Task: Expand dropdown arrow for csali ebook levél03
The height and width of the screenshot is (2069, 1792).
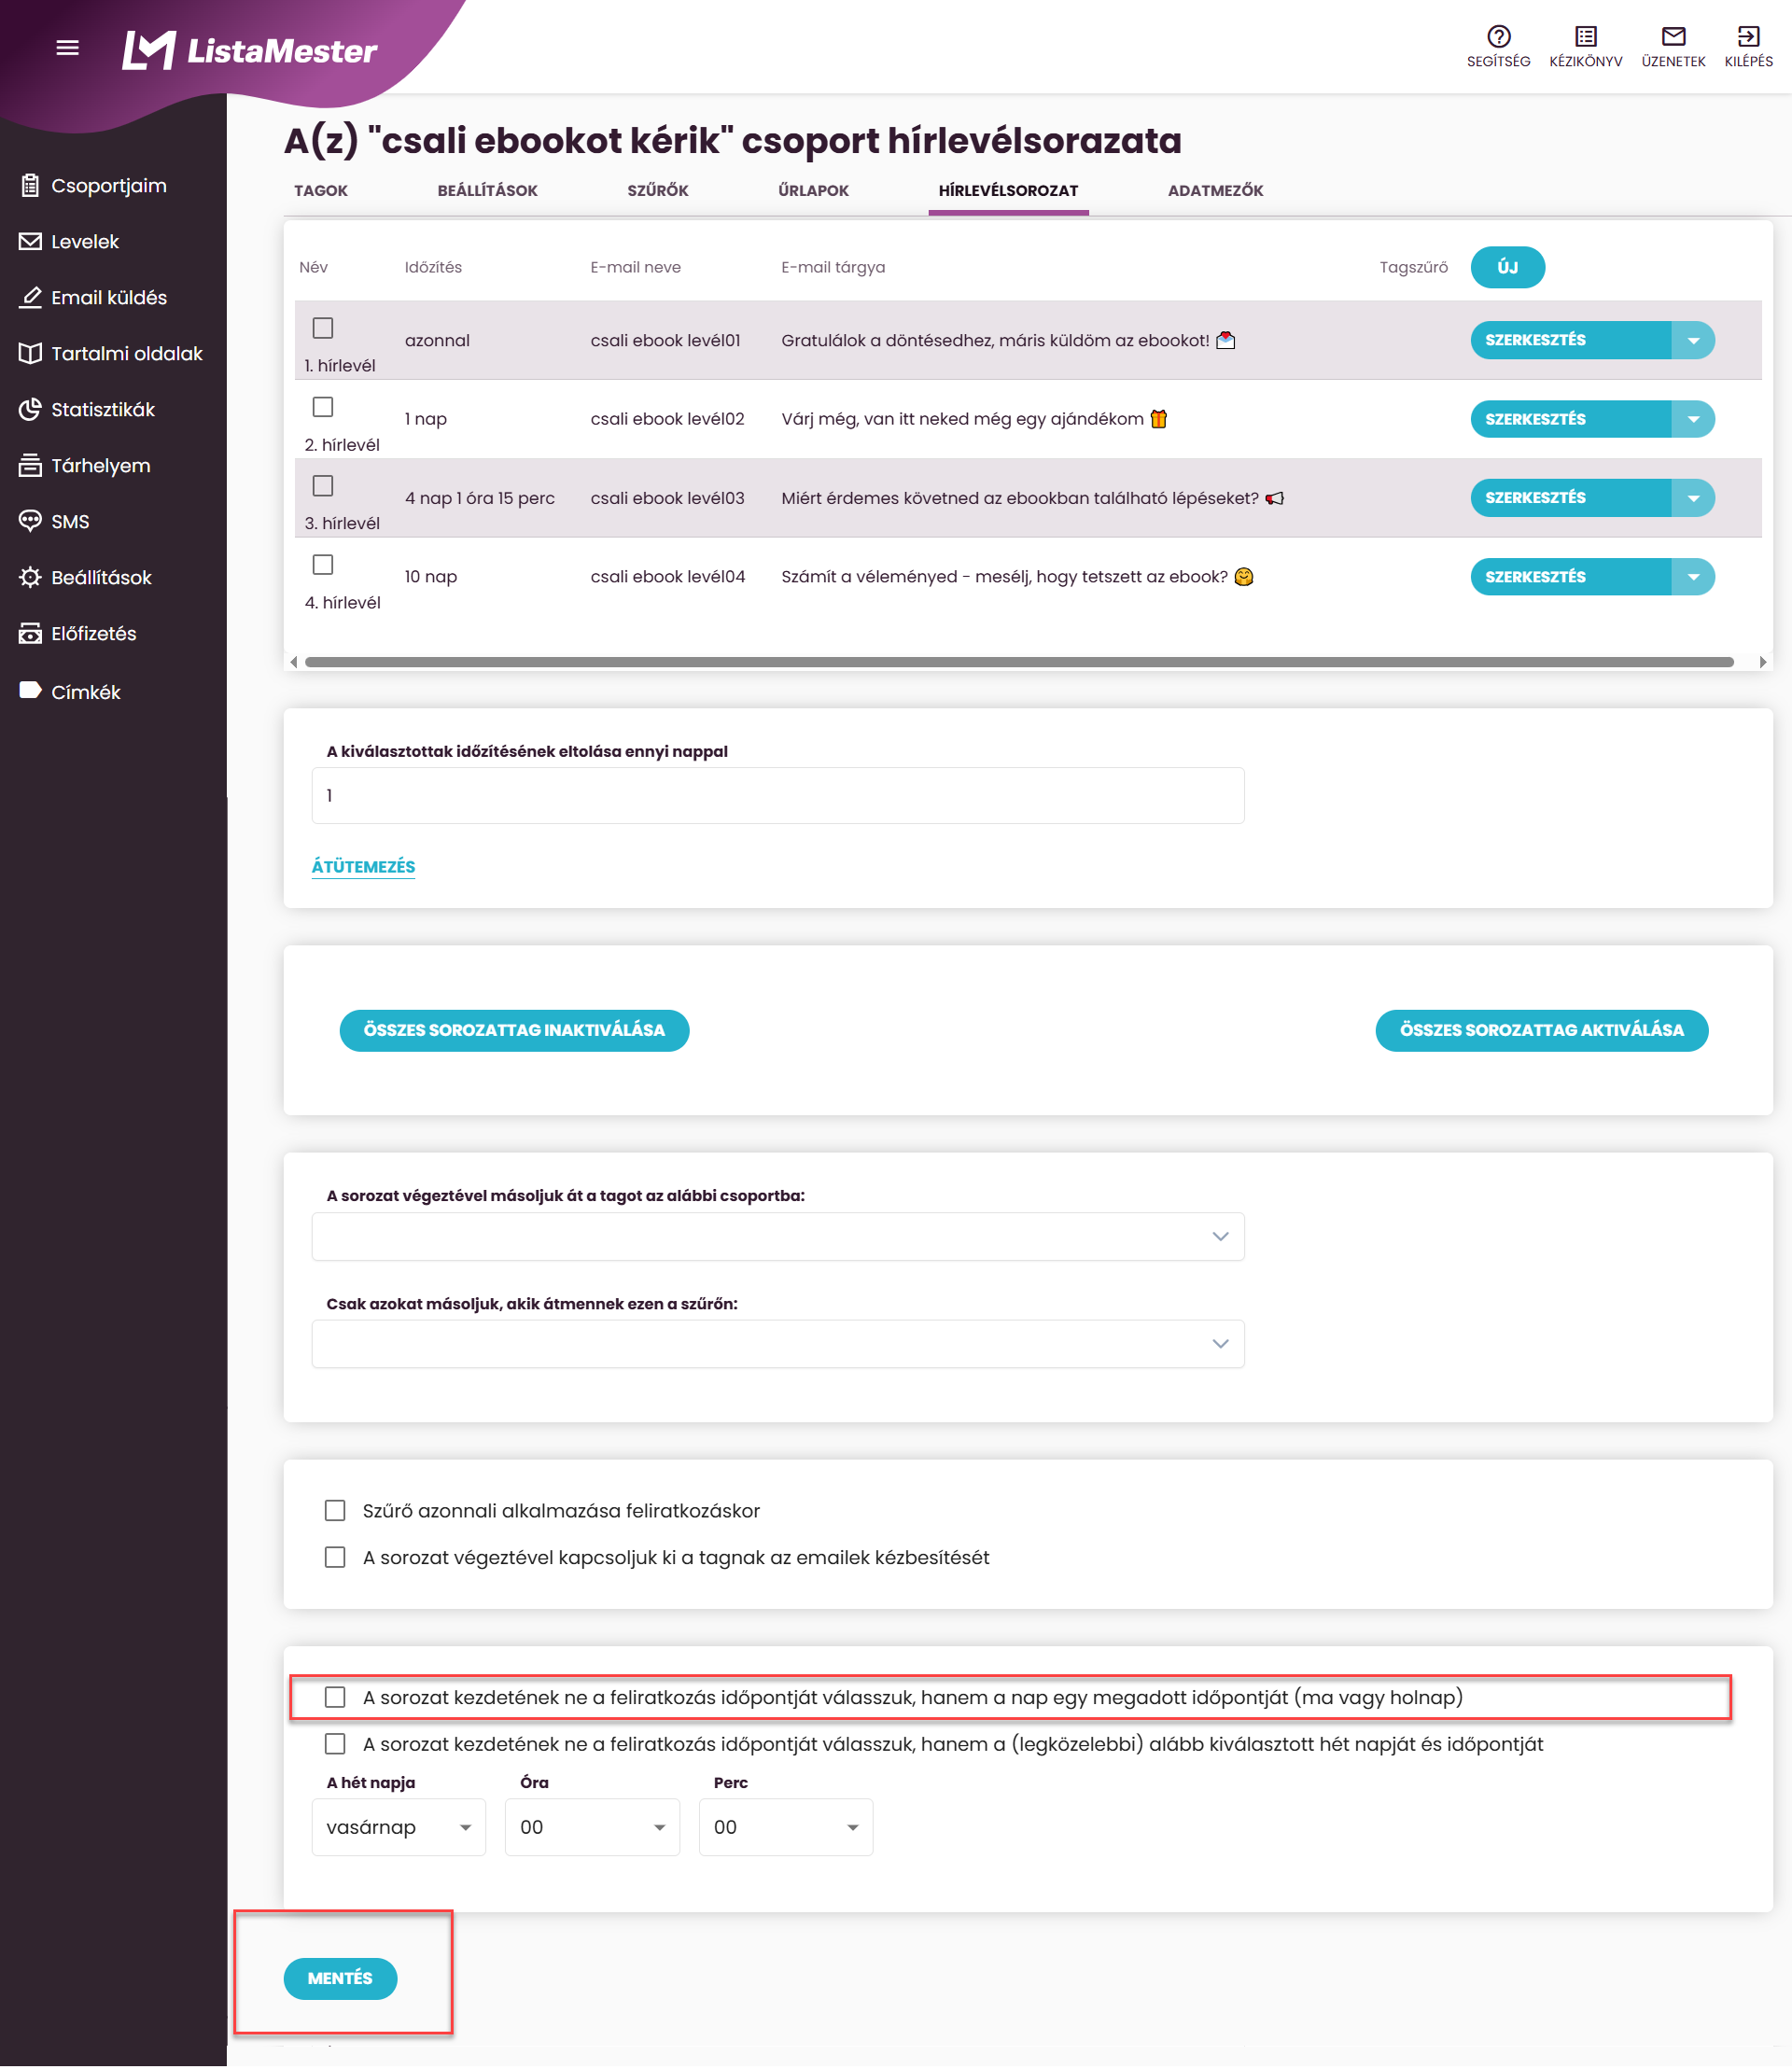Action: [x=1693, y=498]
